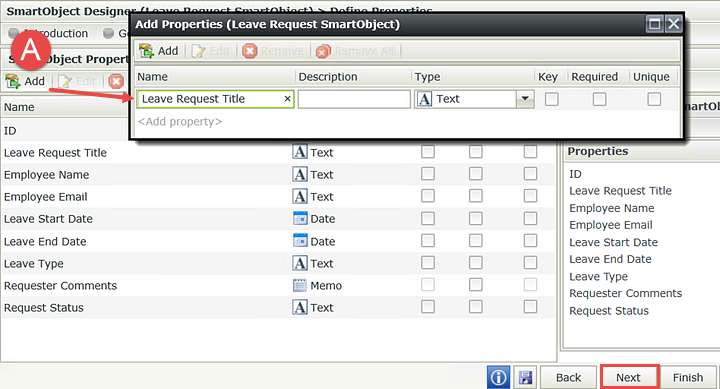Click the Remove icon in dialog toolbar

[249, 51]
